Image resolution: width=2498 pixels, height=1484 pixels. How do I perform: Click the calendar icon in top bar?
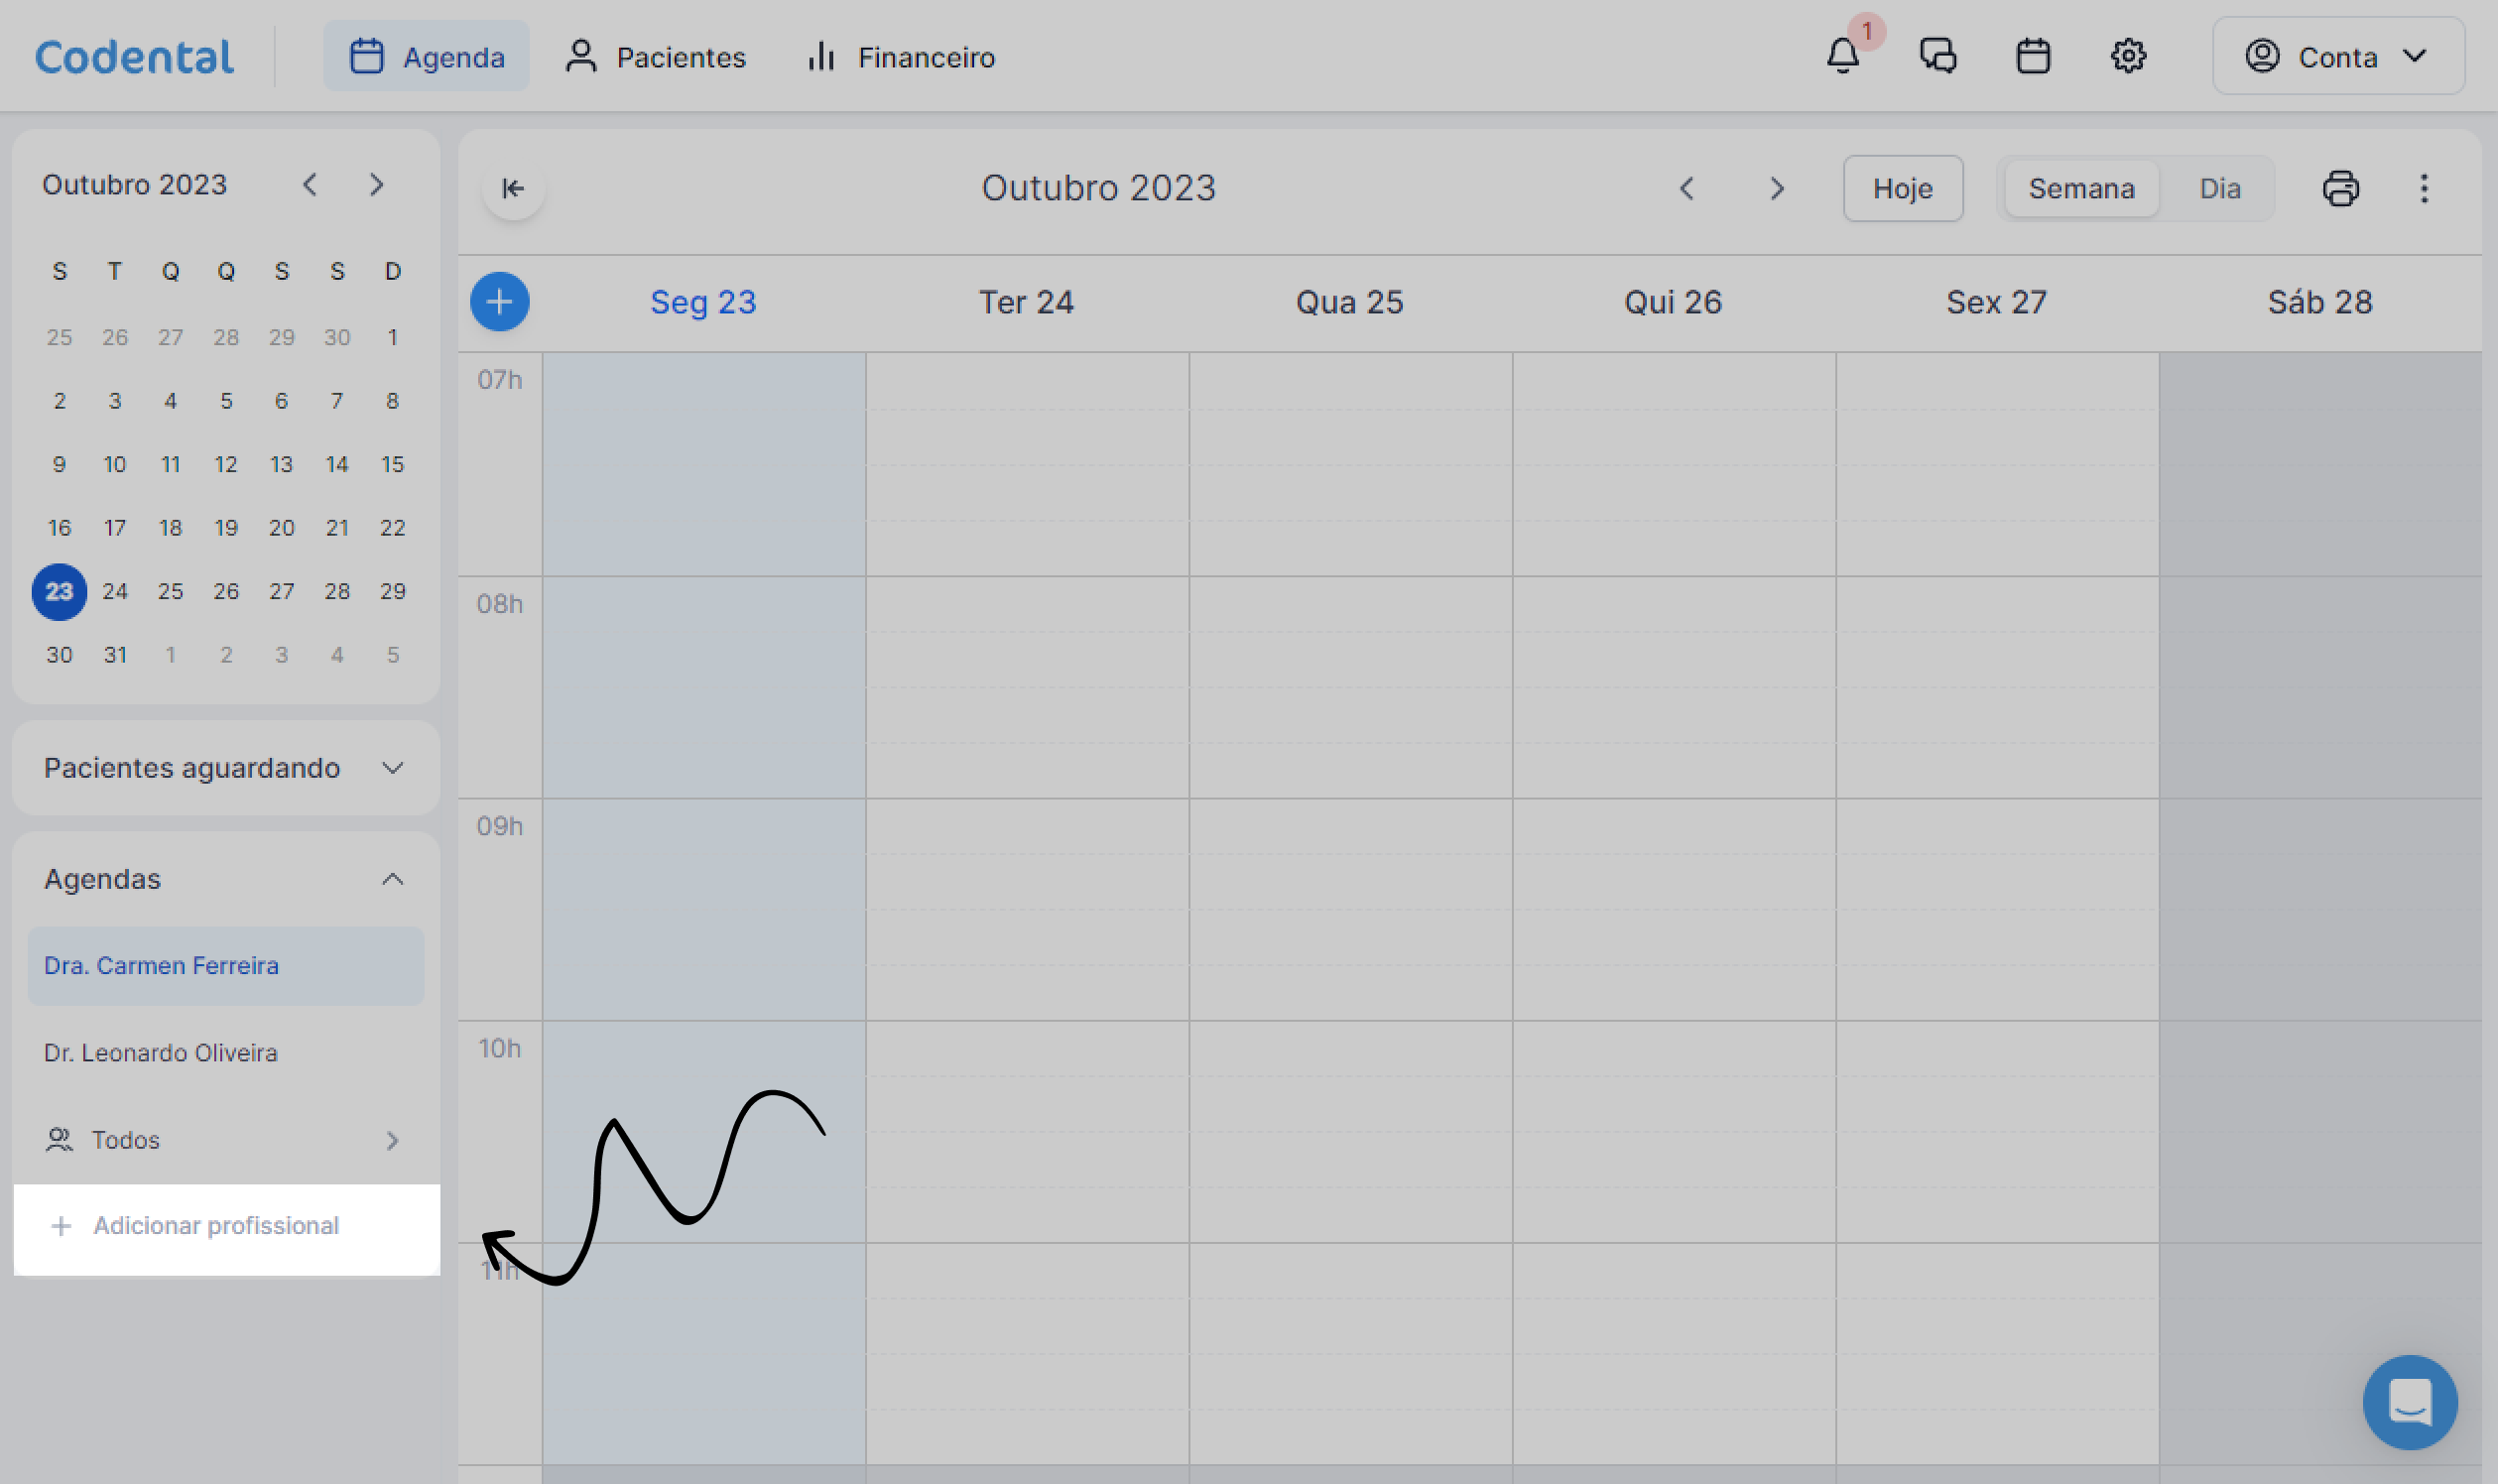[2032, 56]
